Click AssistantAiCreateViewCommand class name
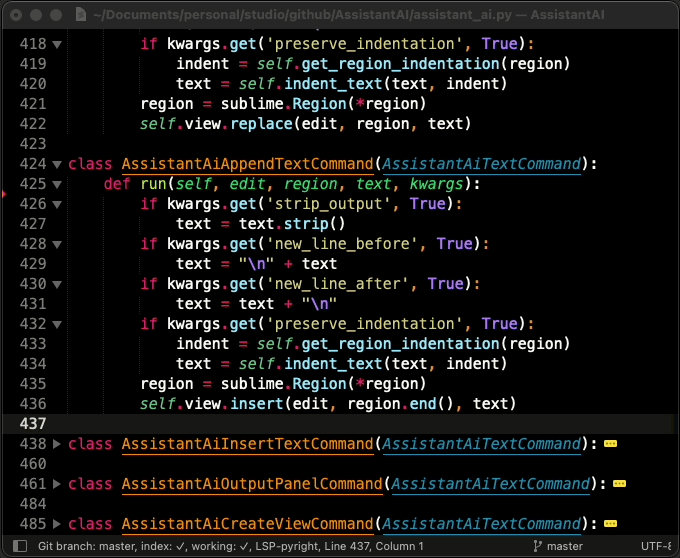This screenshot has height=558, width=680. tap(247, 524)
